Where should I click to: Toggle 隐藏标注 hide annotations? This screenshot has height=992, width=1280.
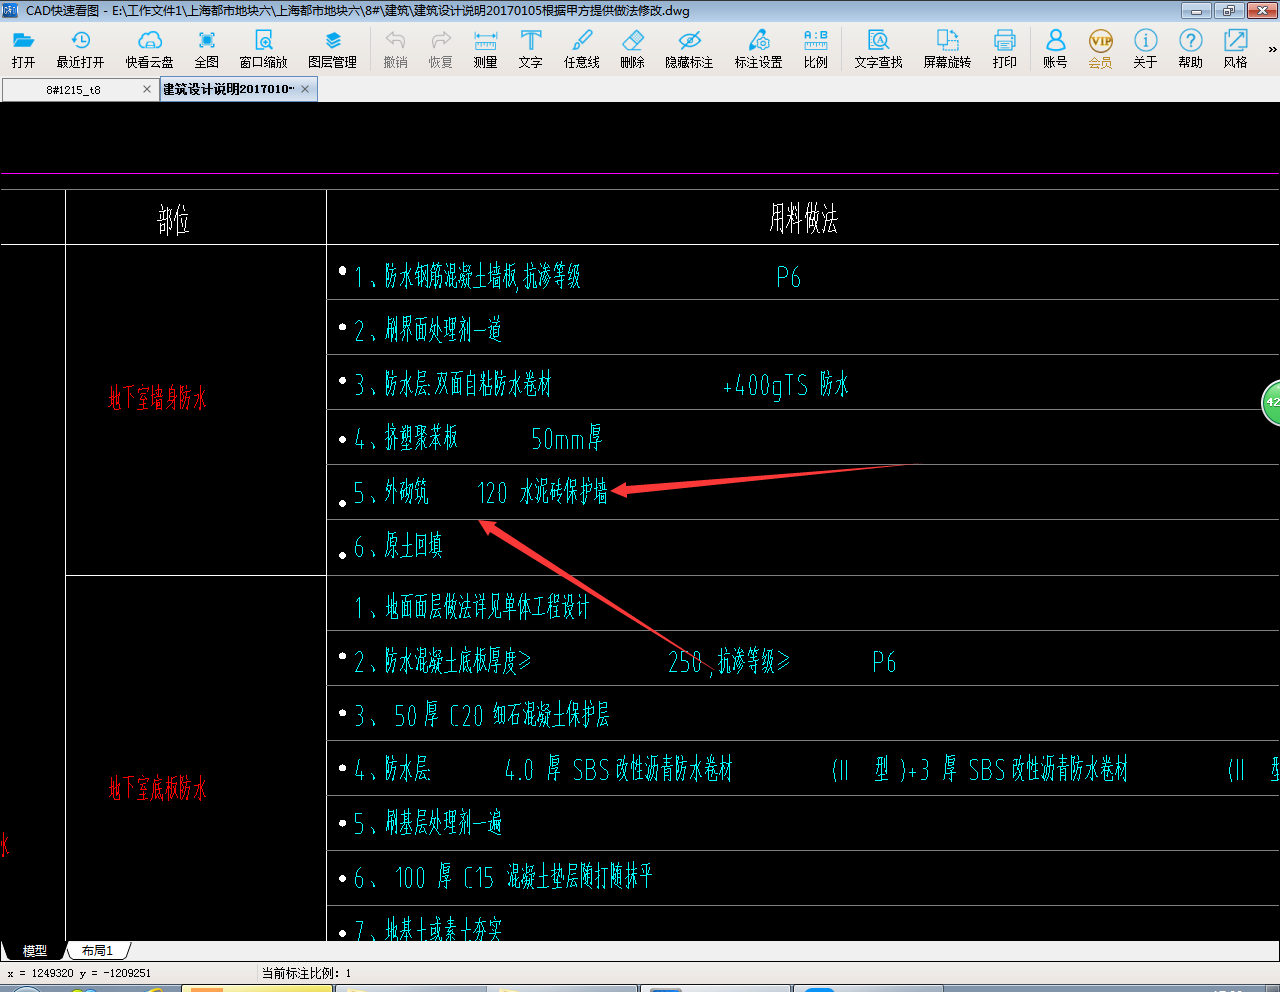[x=689, y=48]
